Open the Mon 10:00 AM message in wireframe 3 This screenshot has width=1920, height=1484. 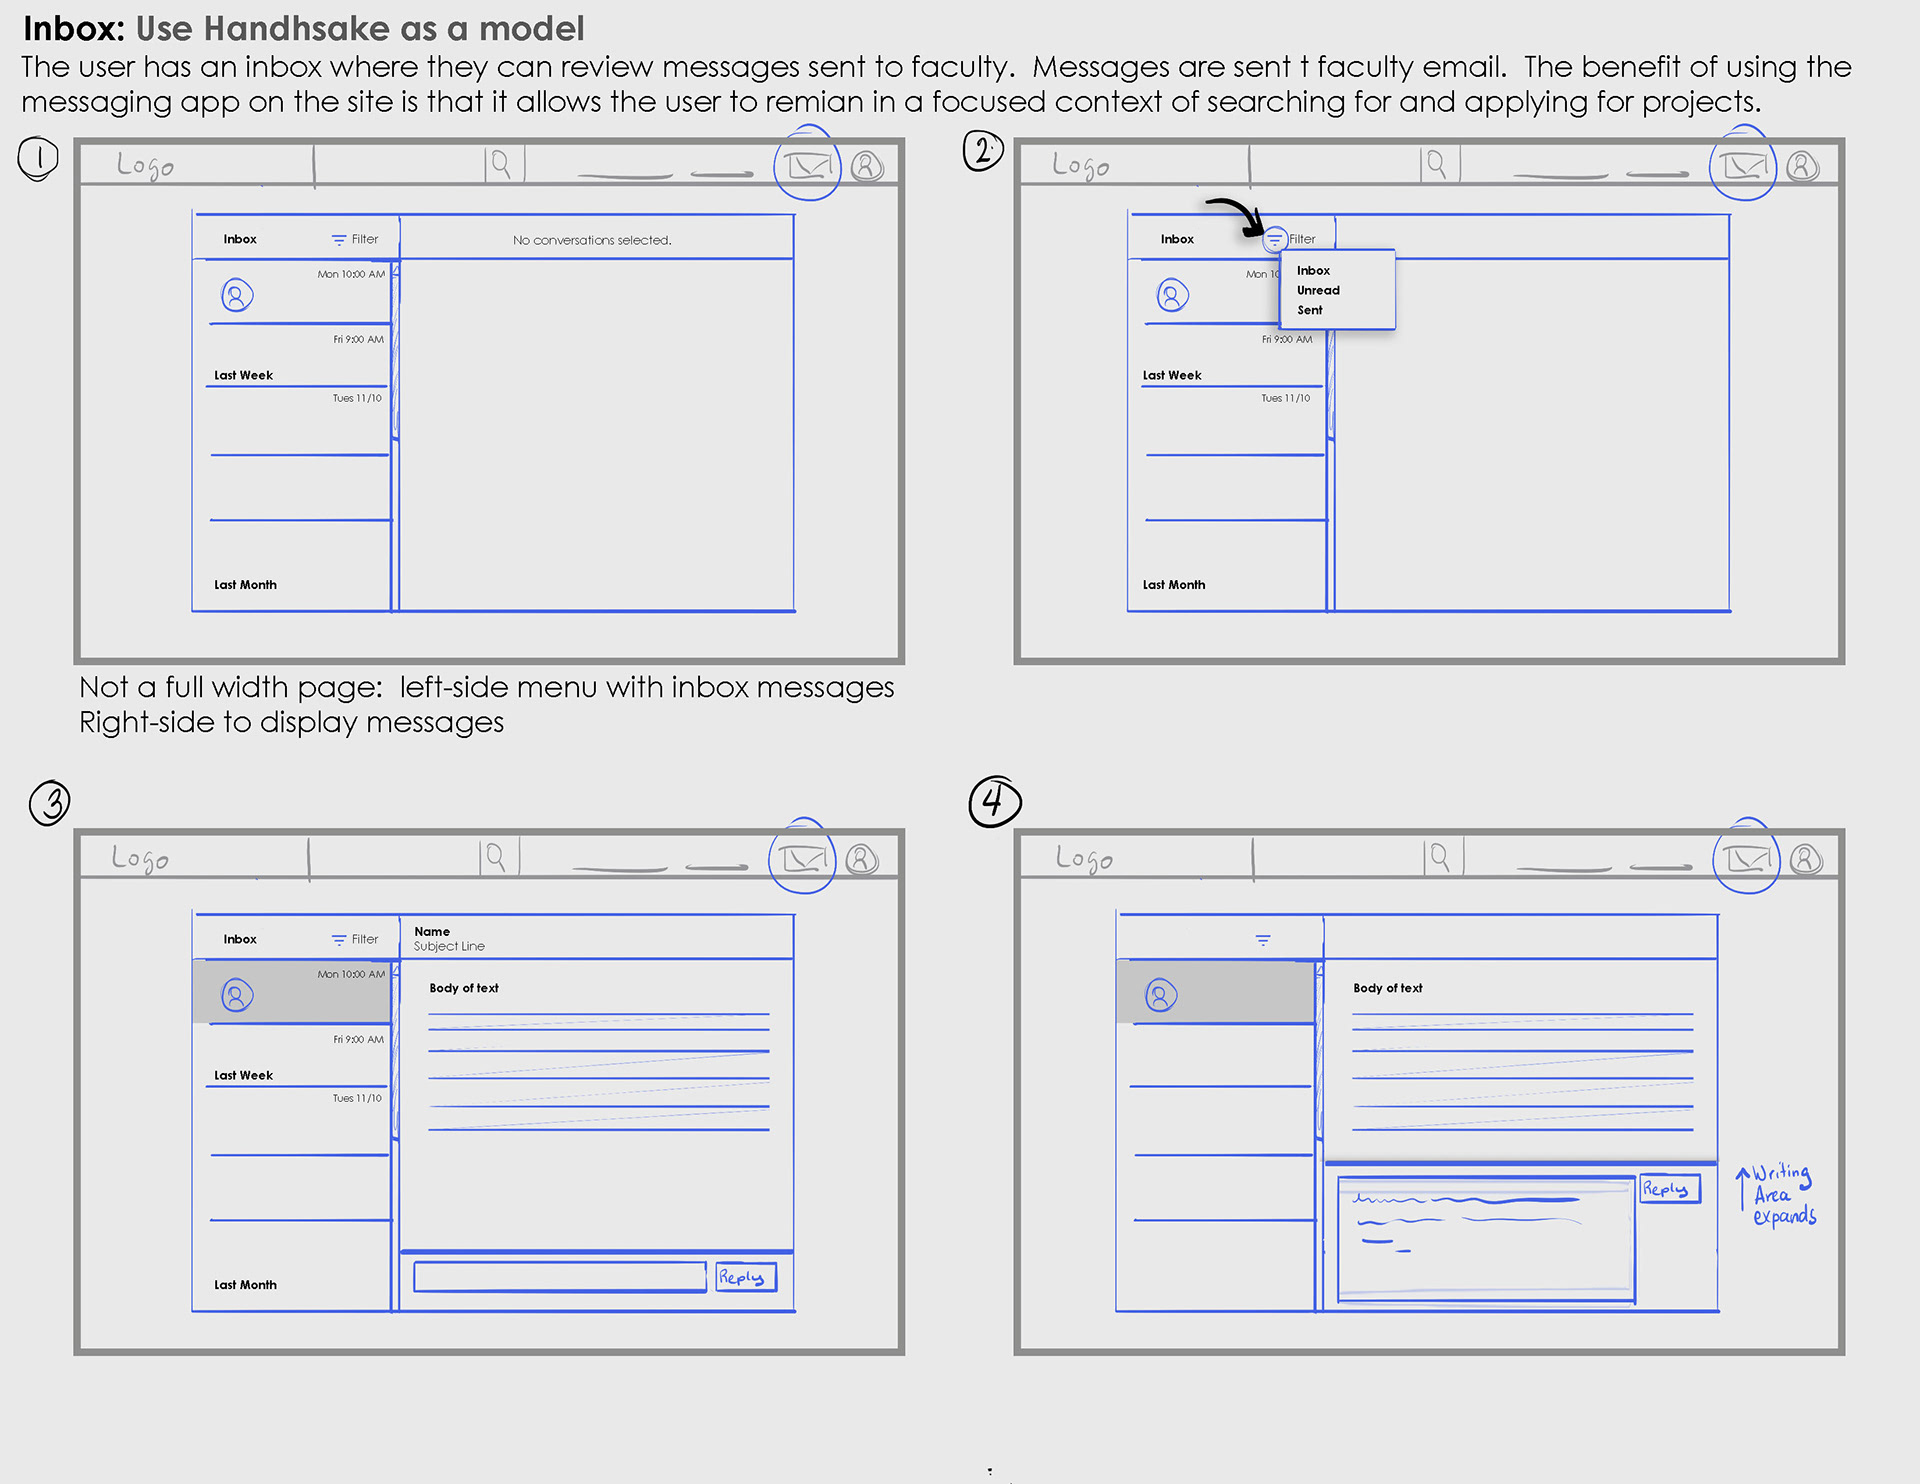point(292,992)
